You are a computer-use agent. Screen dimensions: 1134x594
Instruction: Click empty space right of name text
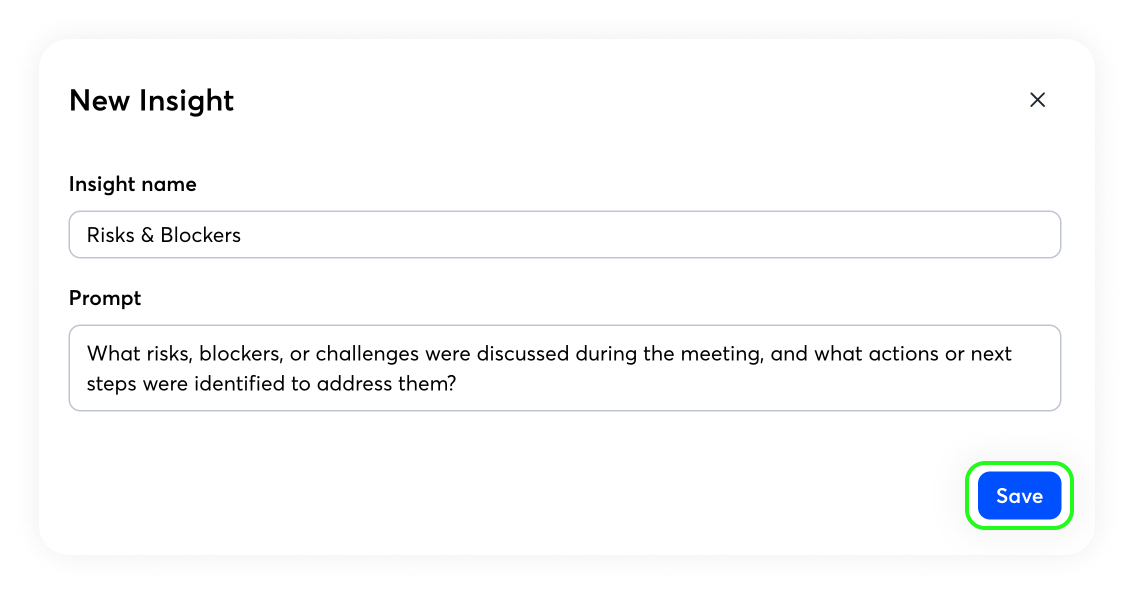coord(650,235)
